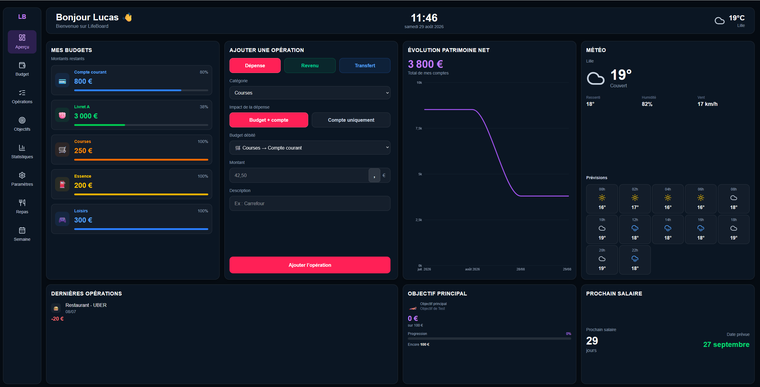Choose the Compte uniquement impact option
760x387 pixels.
351,120
